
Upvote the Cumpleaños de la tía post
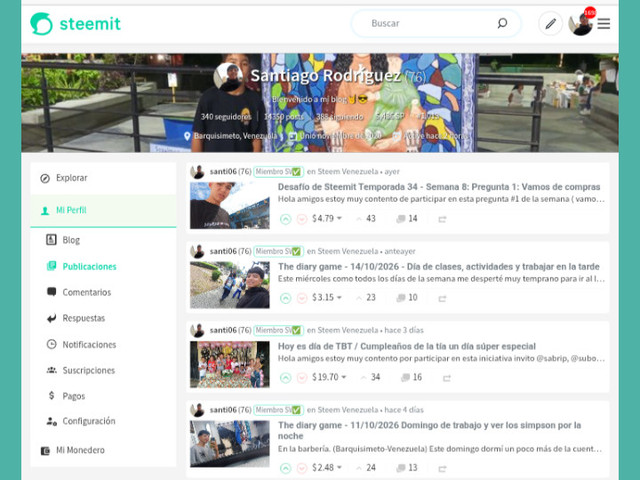pos(286,378)
